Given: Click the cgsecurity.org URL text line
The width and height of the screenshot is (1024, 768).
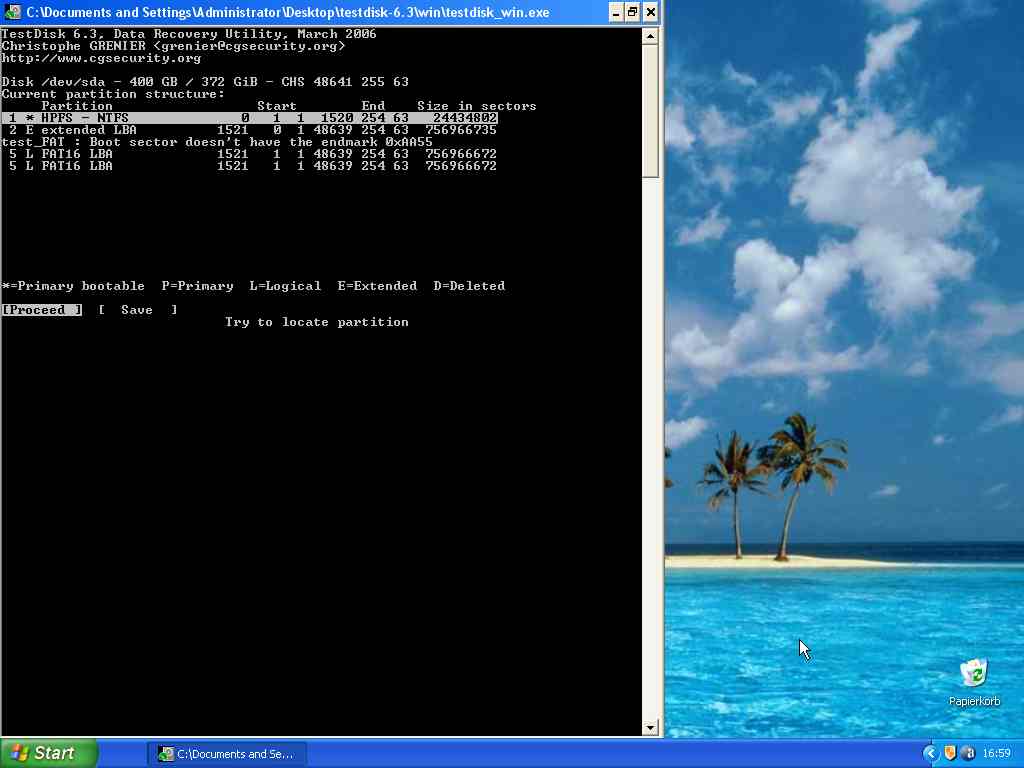Looking at the screenshot, I should (101, 58).
